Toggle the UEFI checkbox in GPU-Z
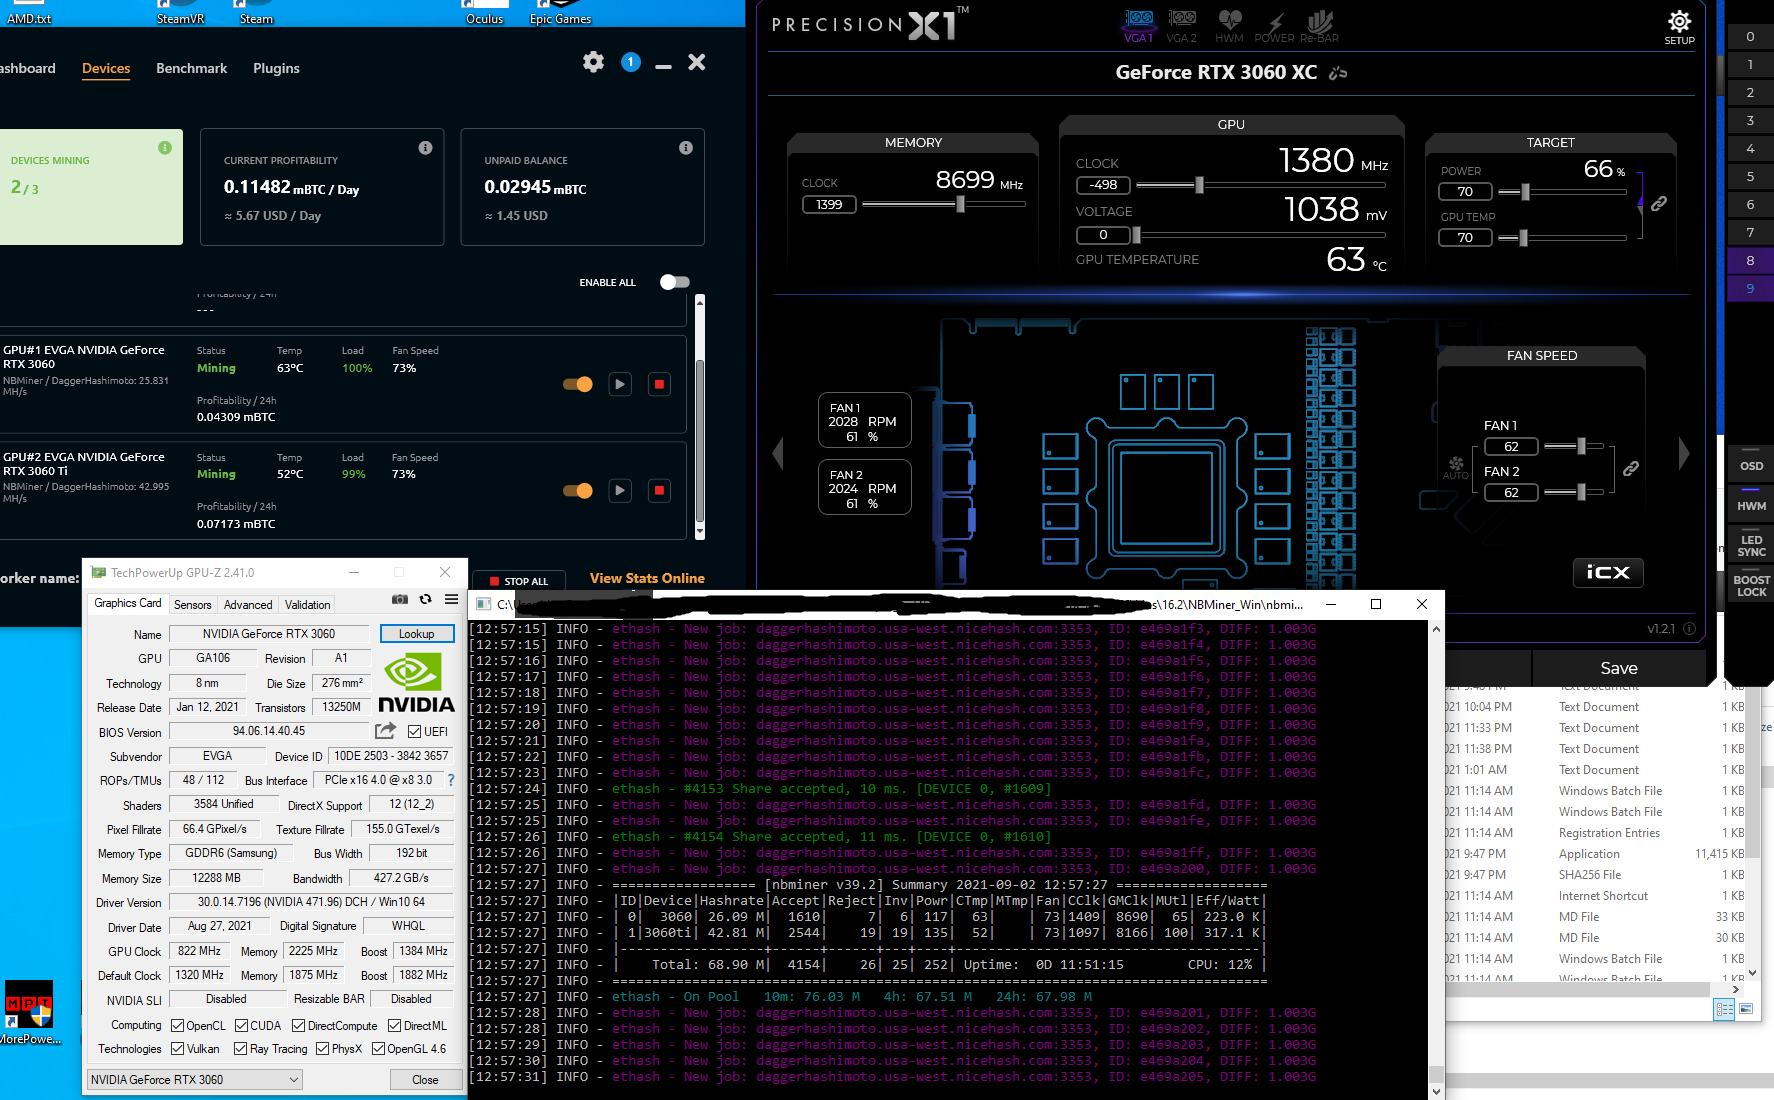Screen dimensions: 1774x1100 (414, 732)
